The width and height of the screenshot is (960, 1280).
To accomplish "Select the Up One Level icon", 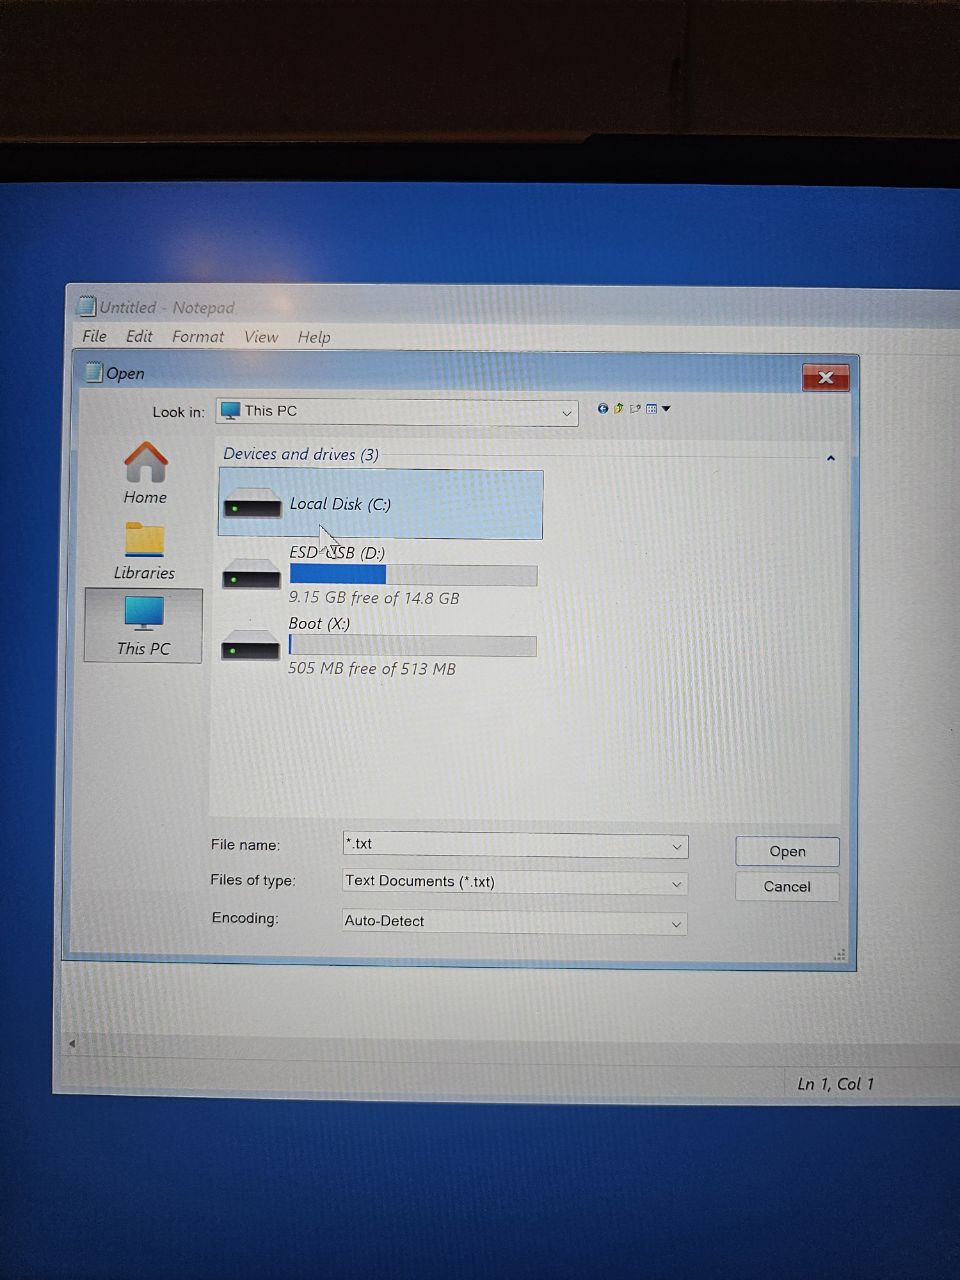I will [619, 408].
